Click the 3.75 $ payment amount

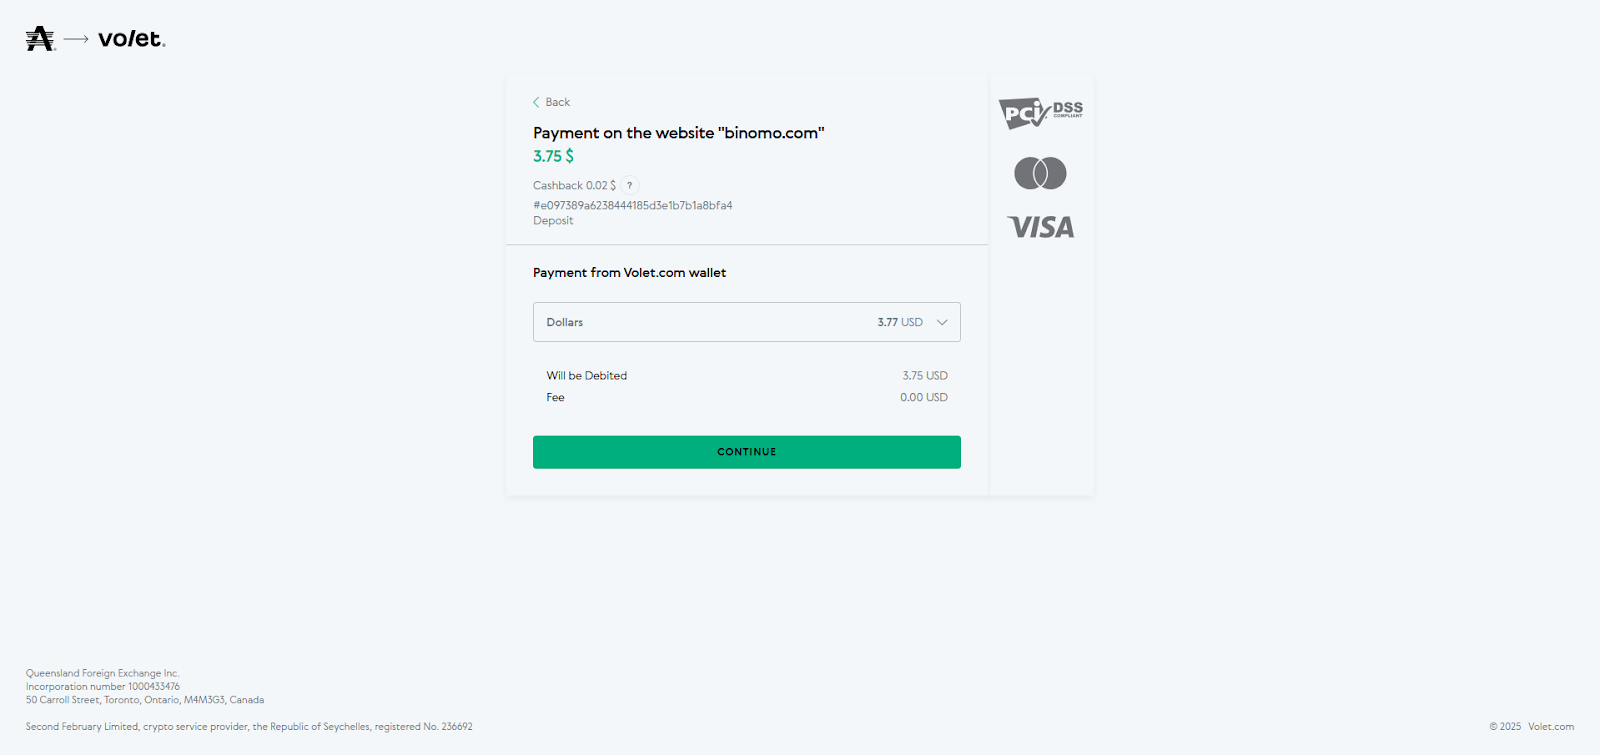coord(553,156)
